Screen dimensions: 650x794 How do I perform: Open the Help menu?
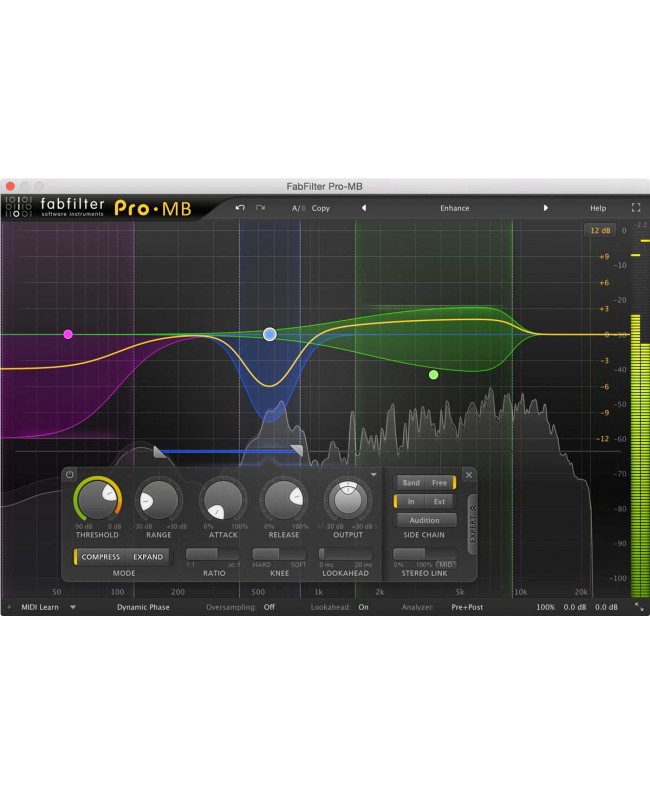[x=598, y=208]
